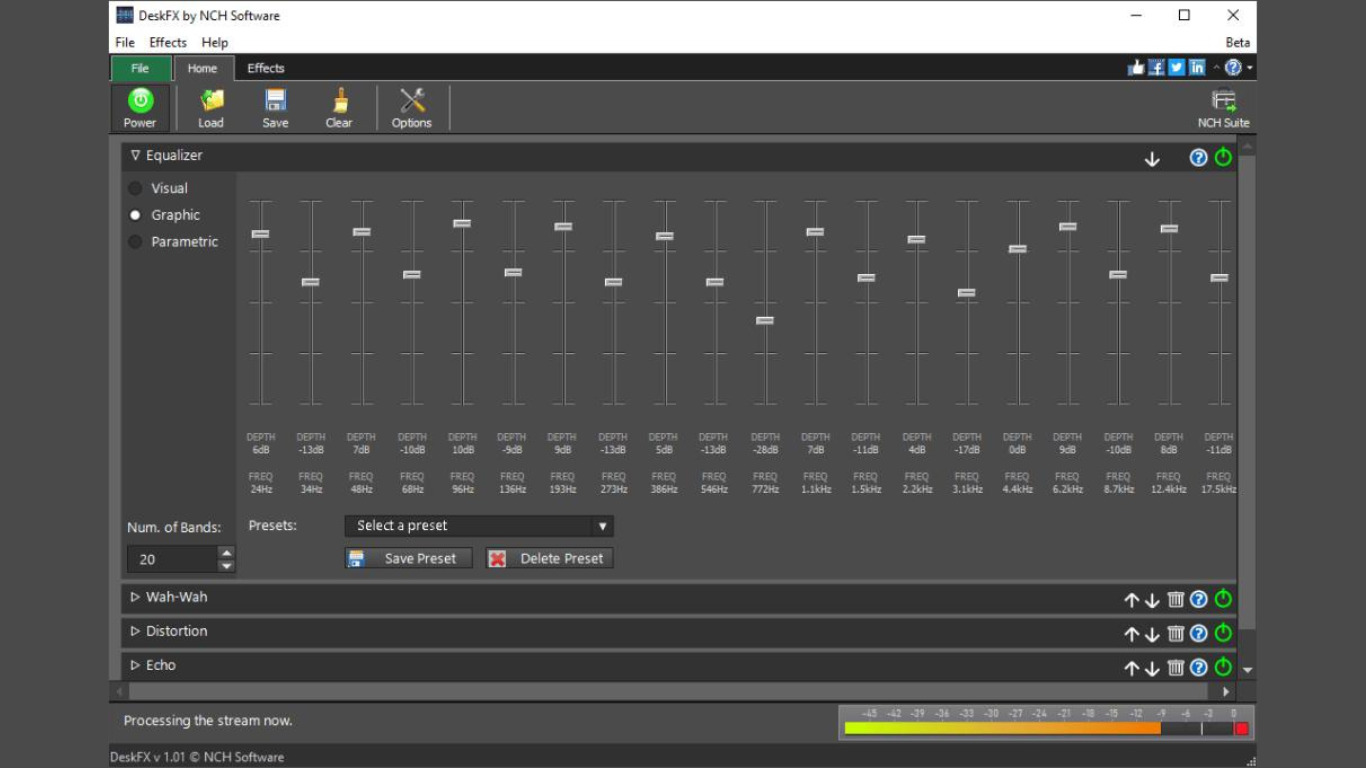This screenshot has width=1366, height=768.
Task: Open the File menu in menu bar
Action: coord(125,42)
